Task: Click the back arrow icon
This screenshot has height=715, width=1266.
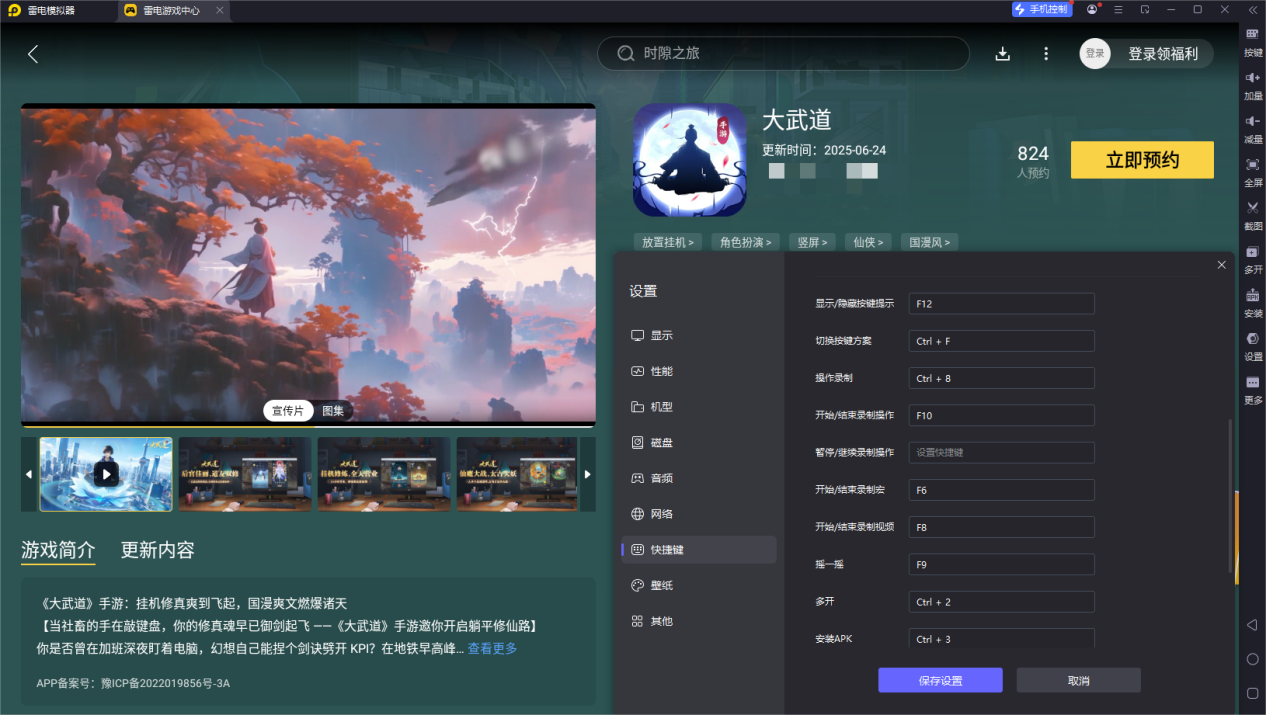Action: [x=33, y=54]
